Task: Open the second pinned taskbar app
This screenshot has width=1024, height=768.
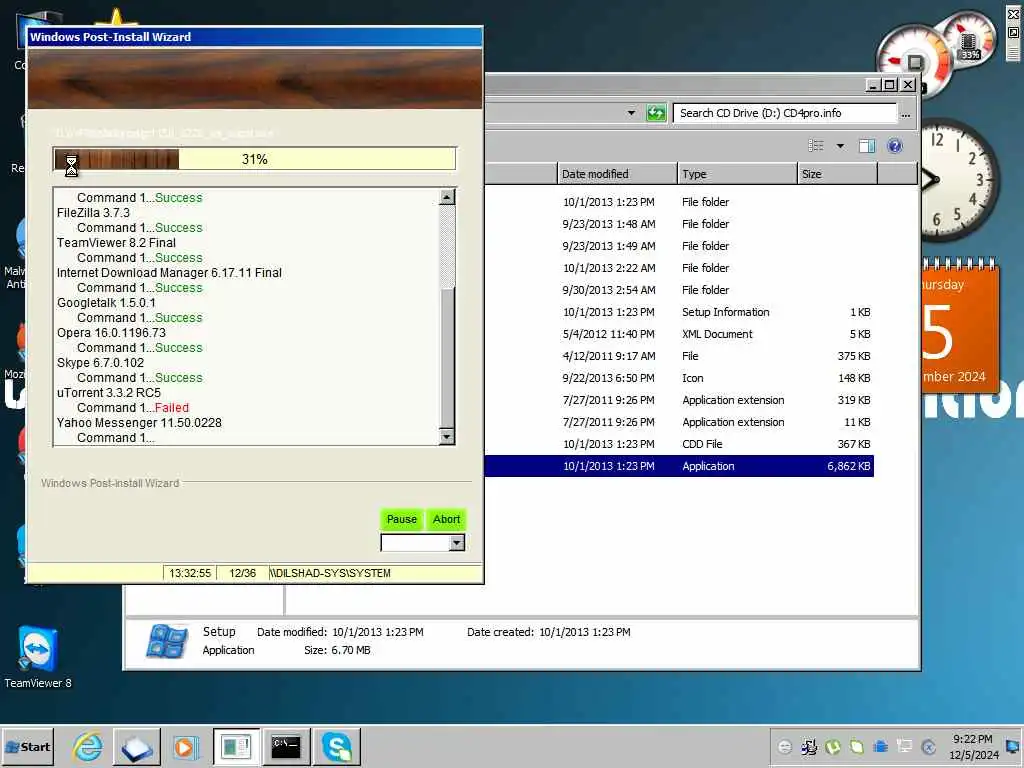Action: tap(136, 746)
